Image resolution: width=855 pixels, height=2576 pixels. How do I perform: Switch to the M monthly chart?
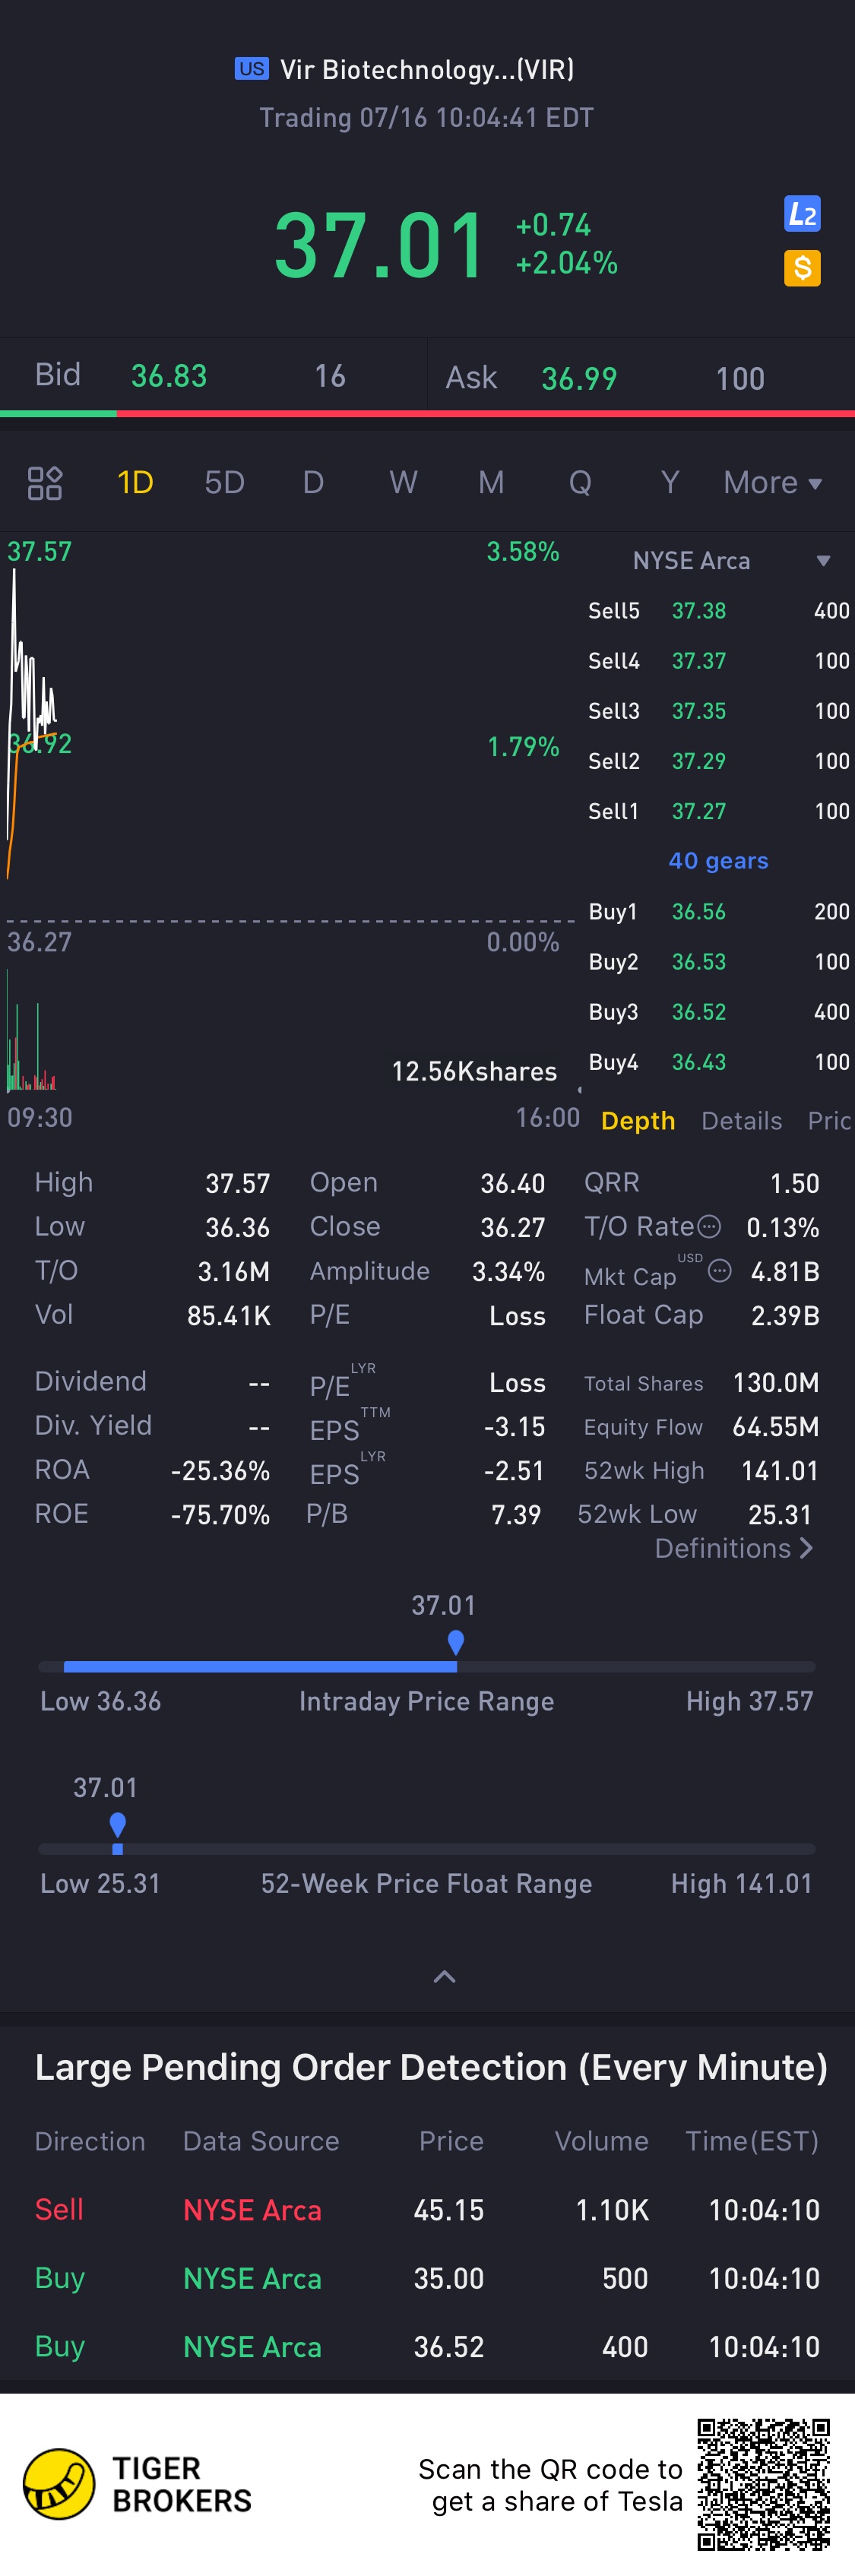point(491,483)
